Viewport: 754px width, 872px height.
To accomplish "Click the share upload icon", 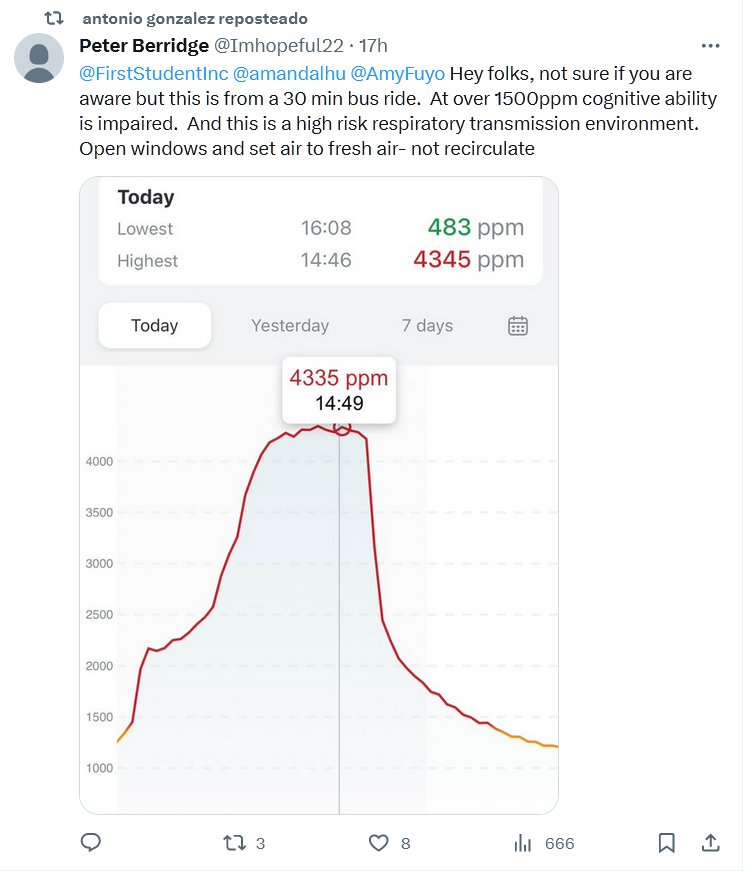I will pyautogui.click(x=711, y=843).
